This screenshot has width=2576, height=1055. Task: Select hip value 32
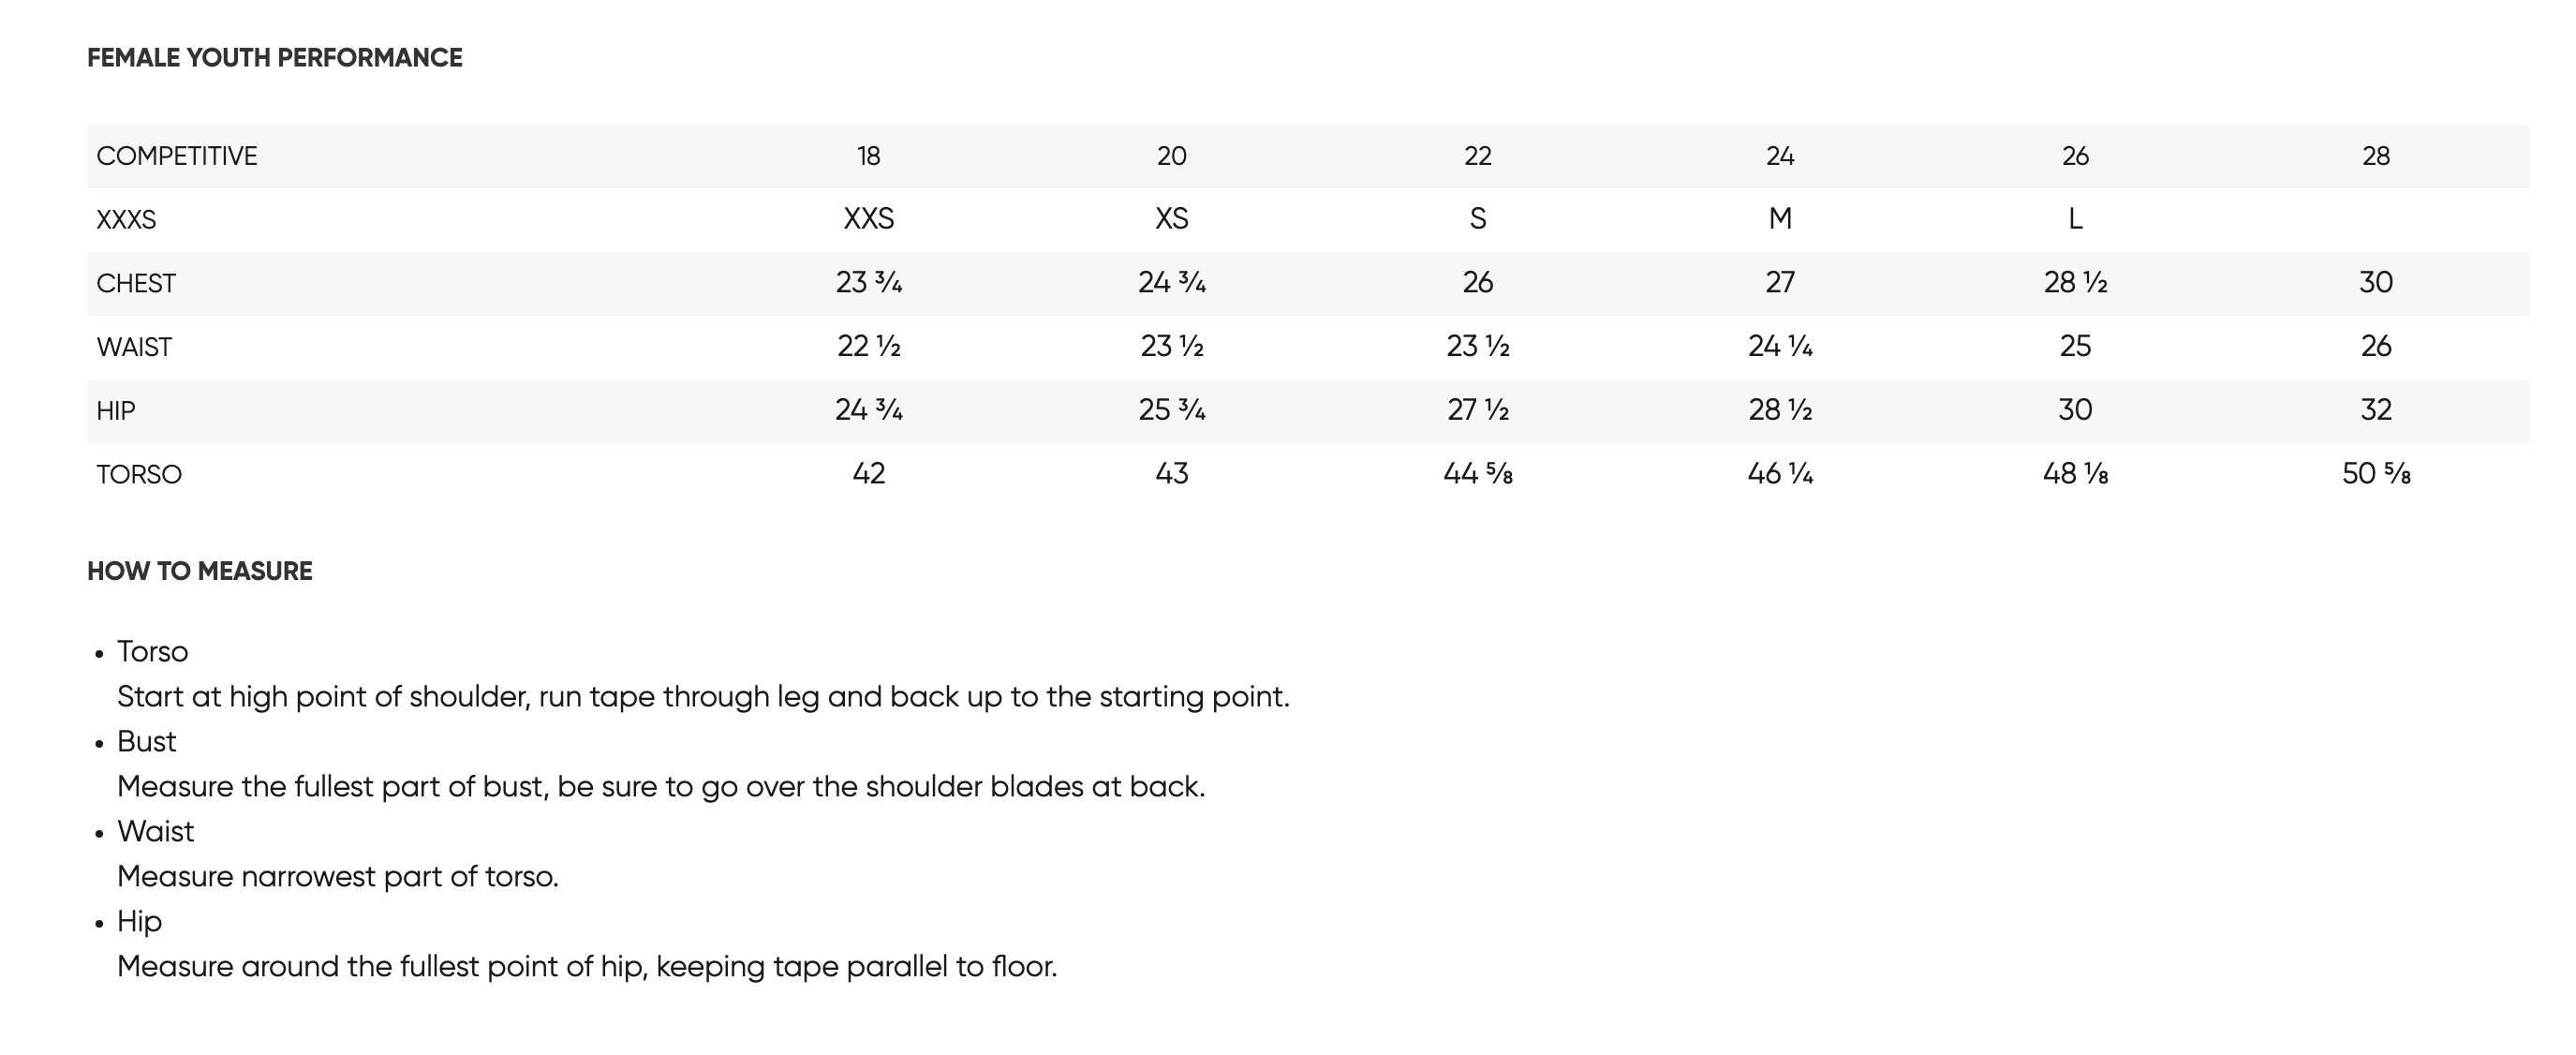coord(2376,410)
